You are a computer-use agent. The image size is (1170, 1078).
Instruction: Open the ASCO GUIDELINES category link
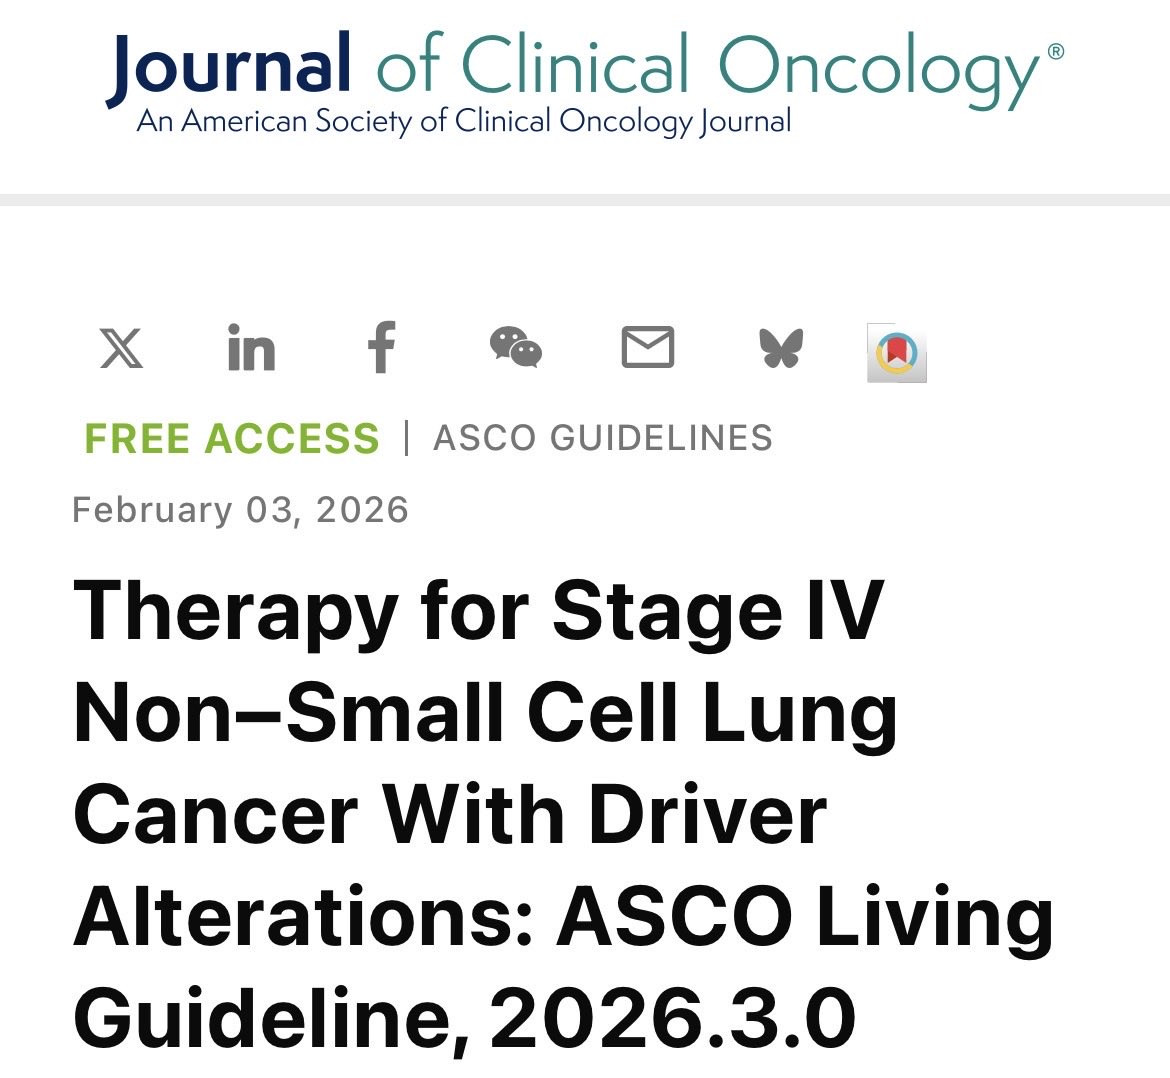coord(603,437)
